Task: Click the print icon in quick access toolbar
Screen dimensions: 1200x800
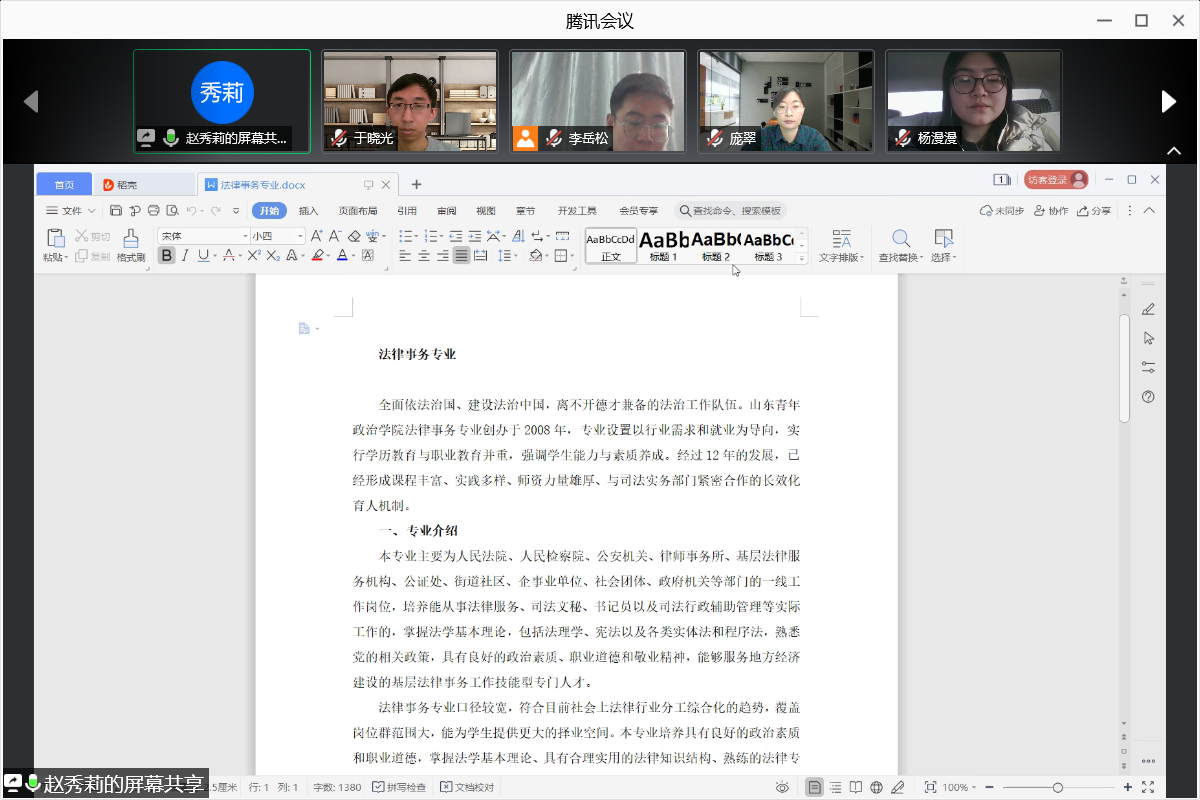Action: tap(153, 211)
